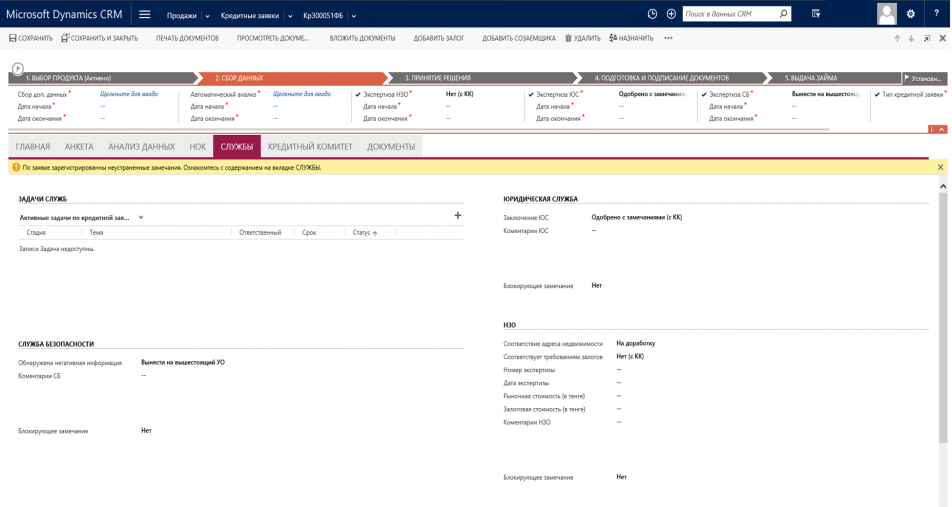The image size is (952, 507).
Task: Open the hamburger navigation menu
Action: (x=145, y=14)
